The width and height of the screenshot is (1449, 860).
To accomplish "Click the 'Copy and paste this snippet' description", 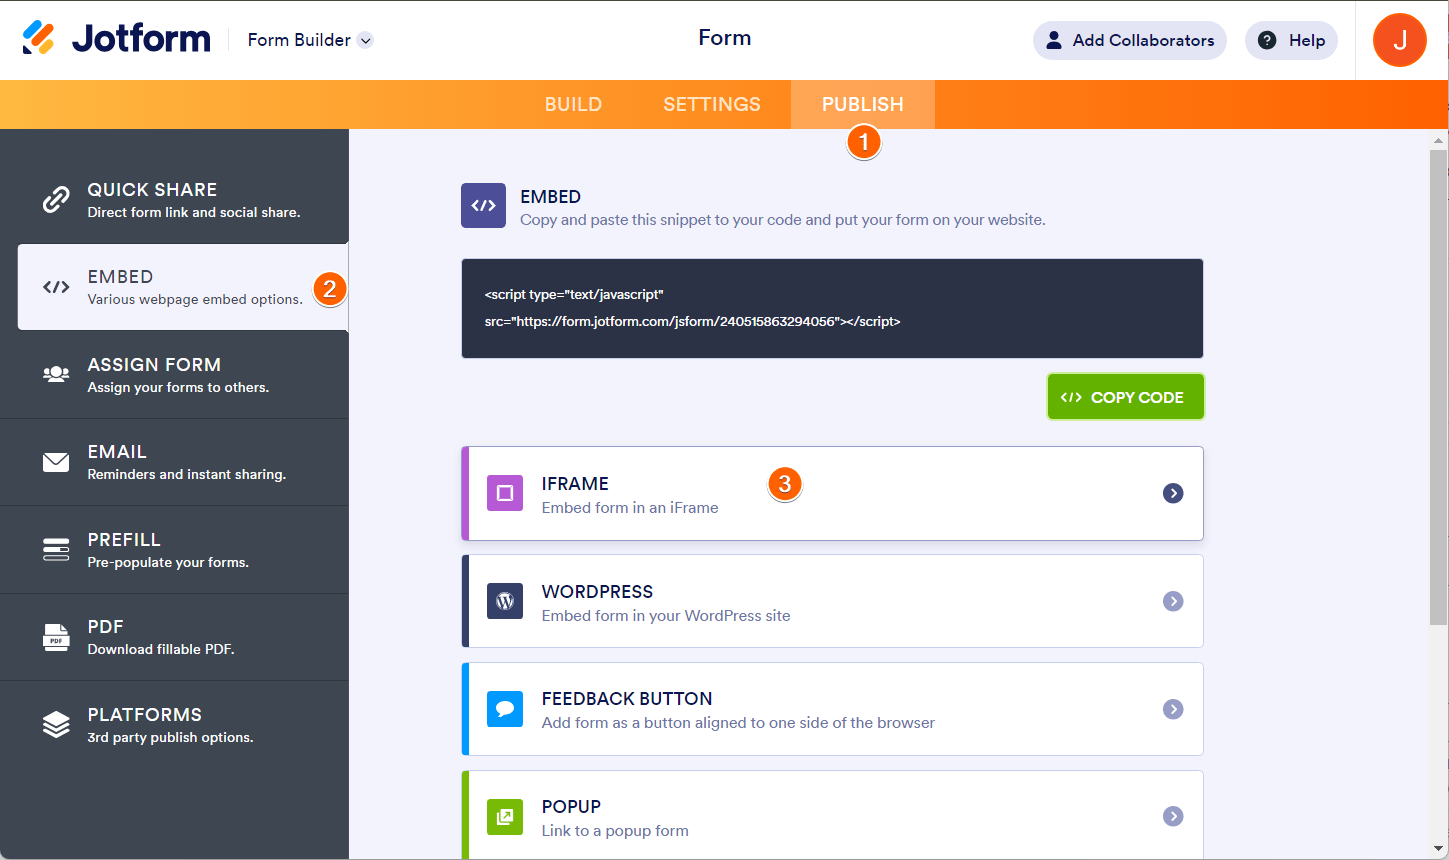I will (x=783, y=220).
